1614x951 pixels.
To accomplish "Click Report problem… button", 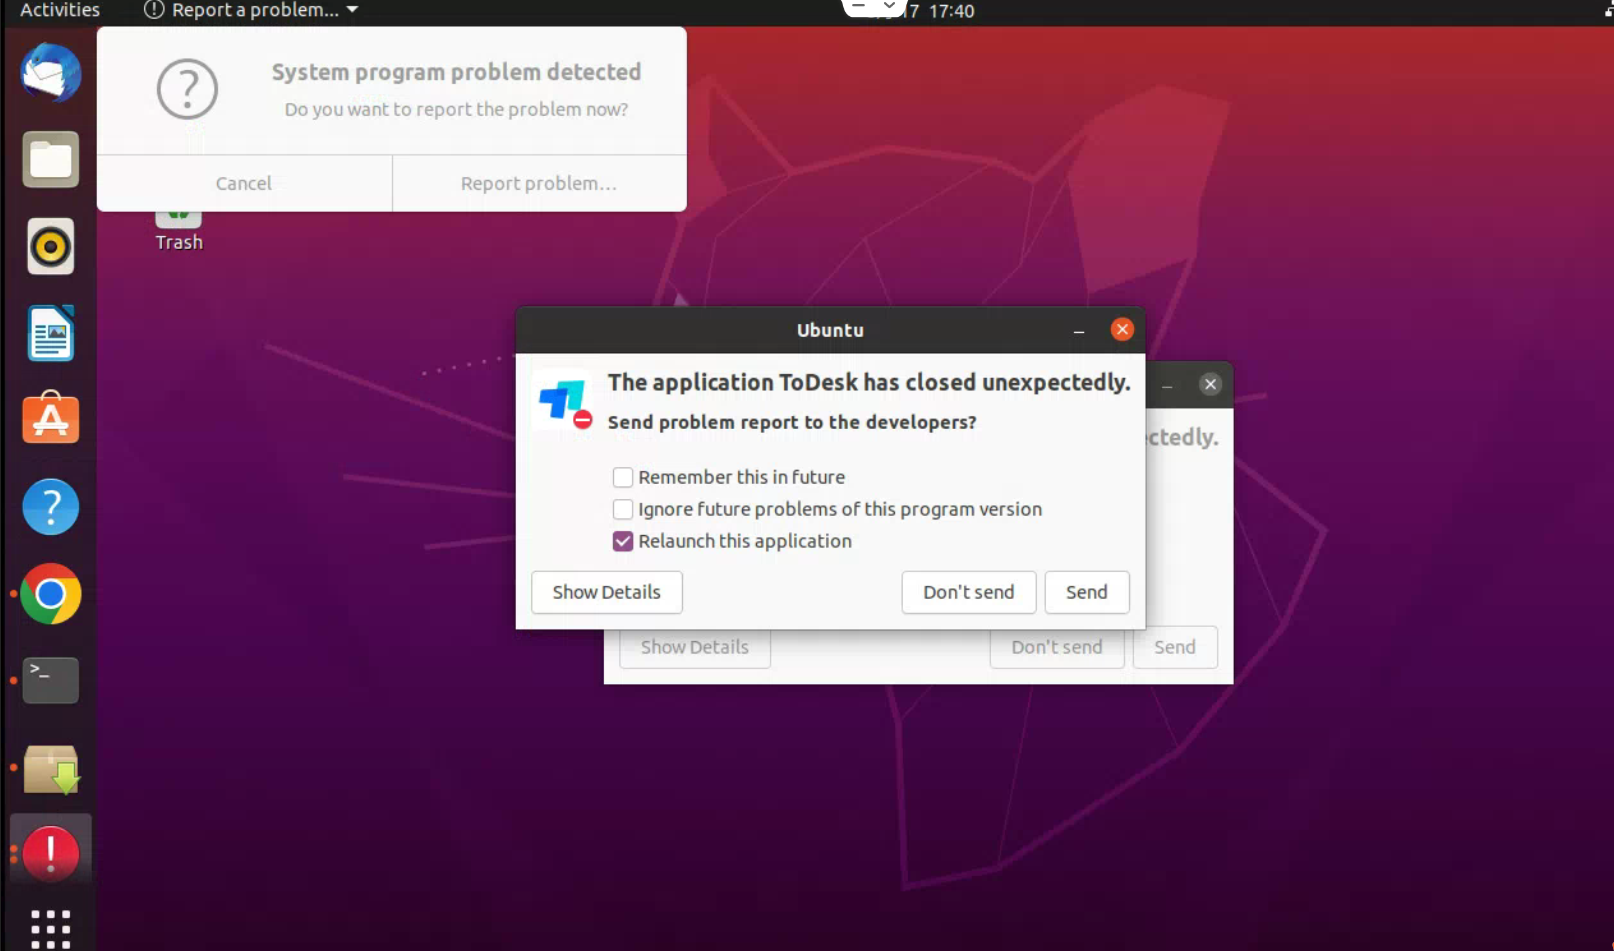I will click(x=539, y=183).
